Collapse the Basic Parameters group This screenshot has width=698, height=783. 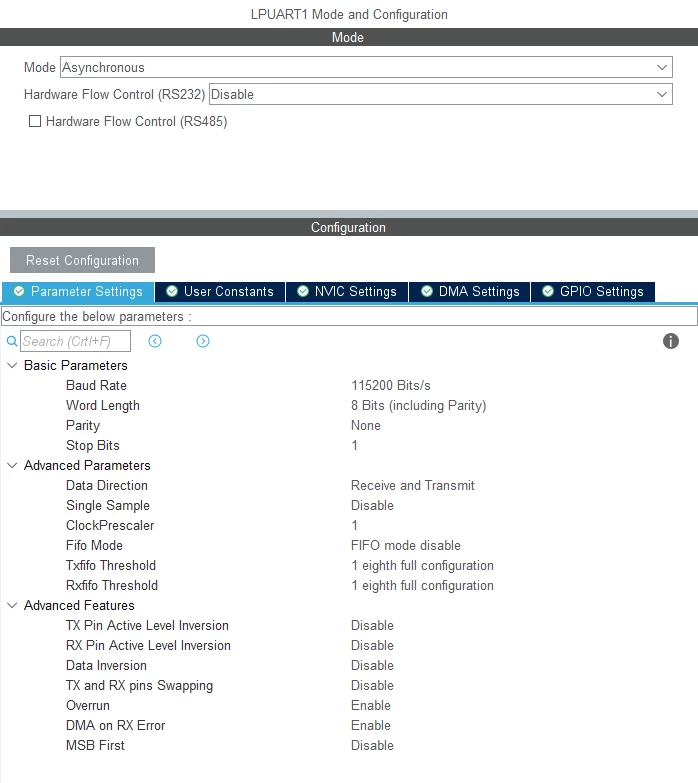(12, 366)
